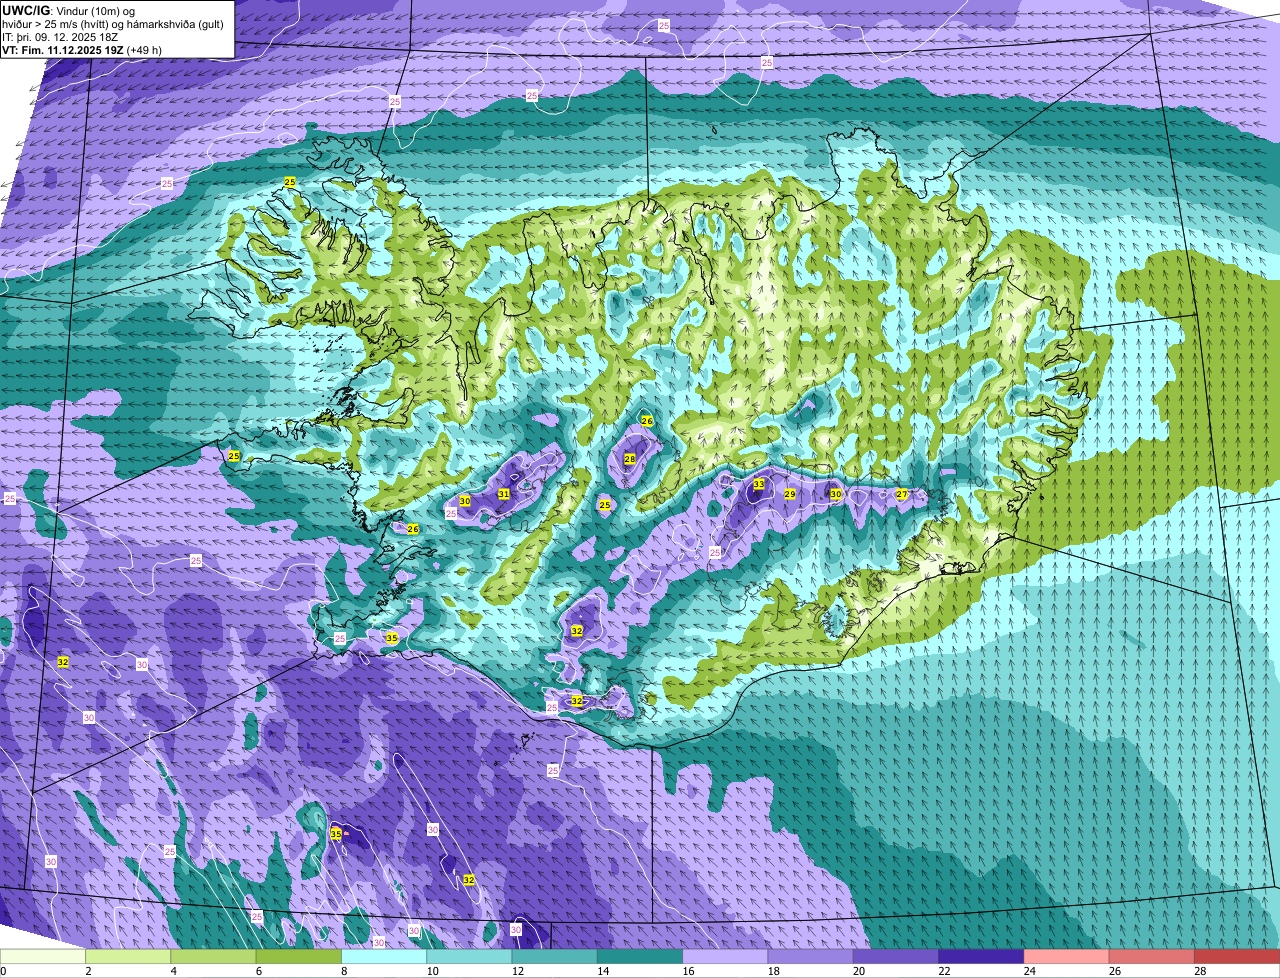Select the dark indigo swatch between 22 and 24
This screenshot has width=1280, height=978.
click(981, 956)
